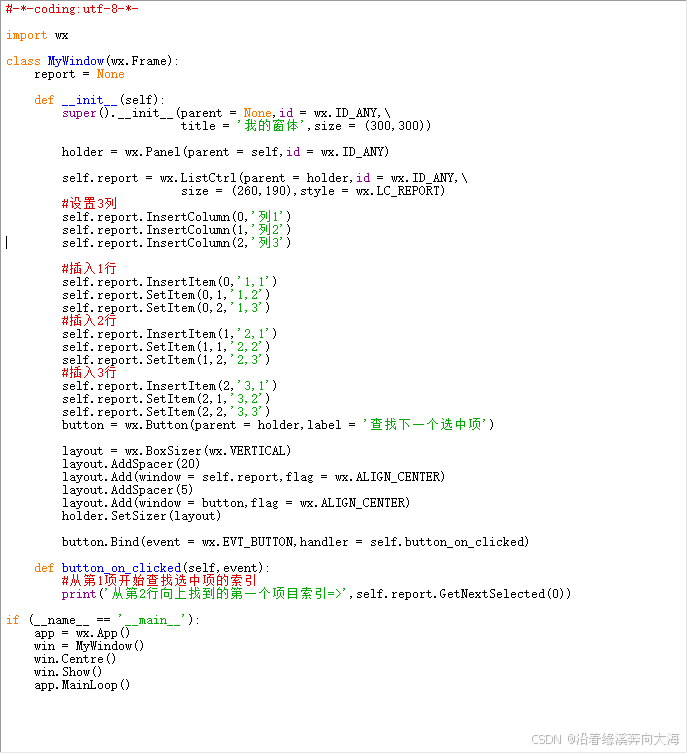Image resolution: width=687 pixels, height=753 pixels.
Task: Click the 'app = wx.App()' line
Action: (82, 632)
